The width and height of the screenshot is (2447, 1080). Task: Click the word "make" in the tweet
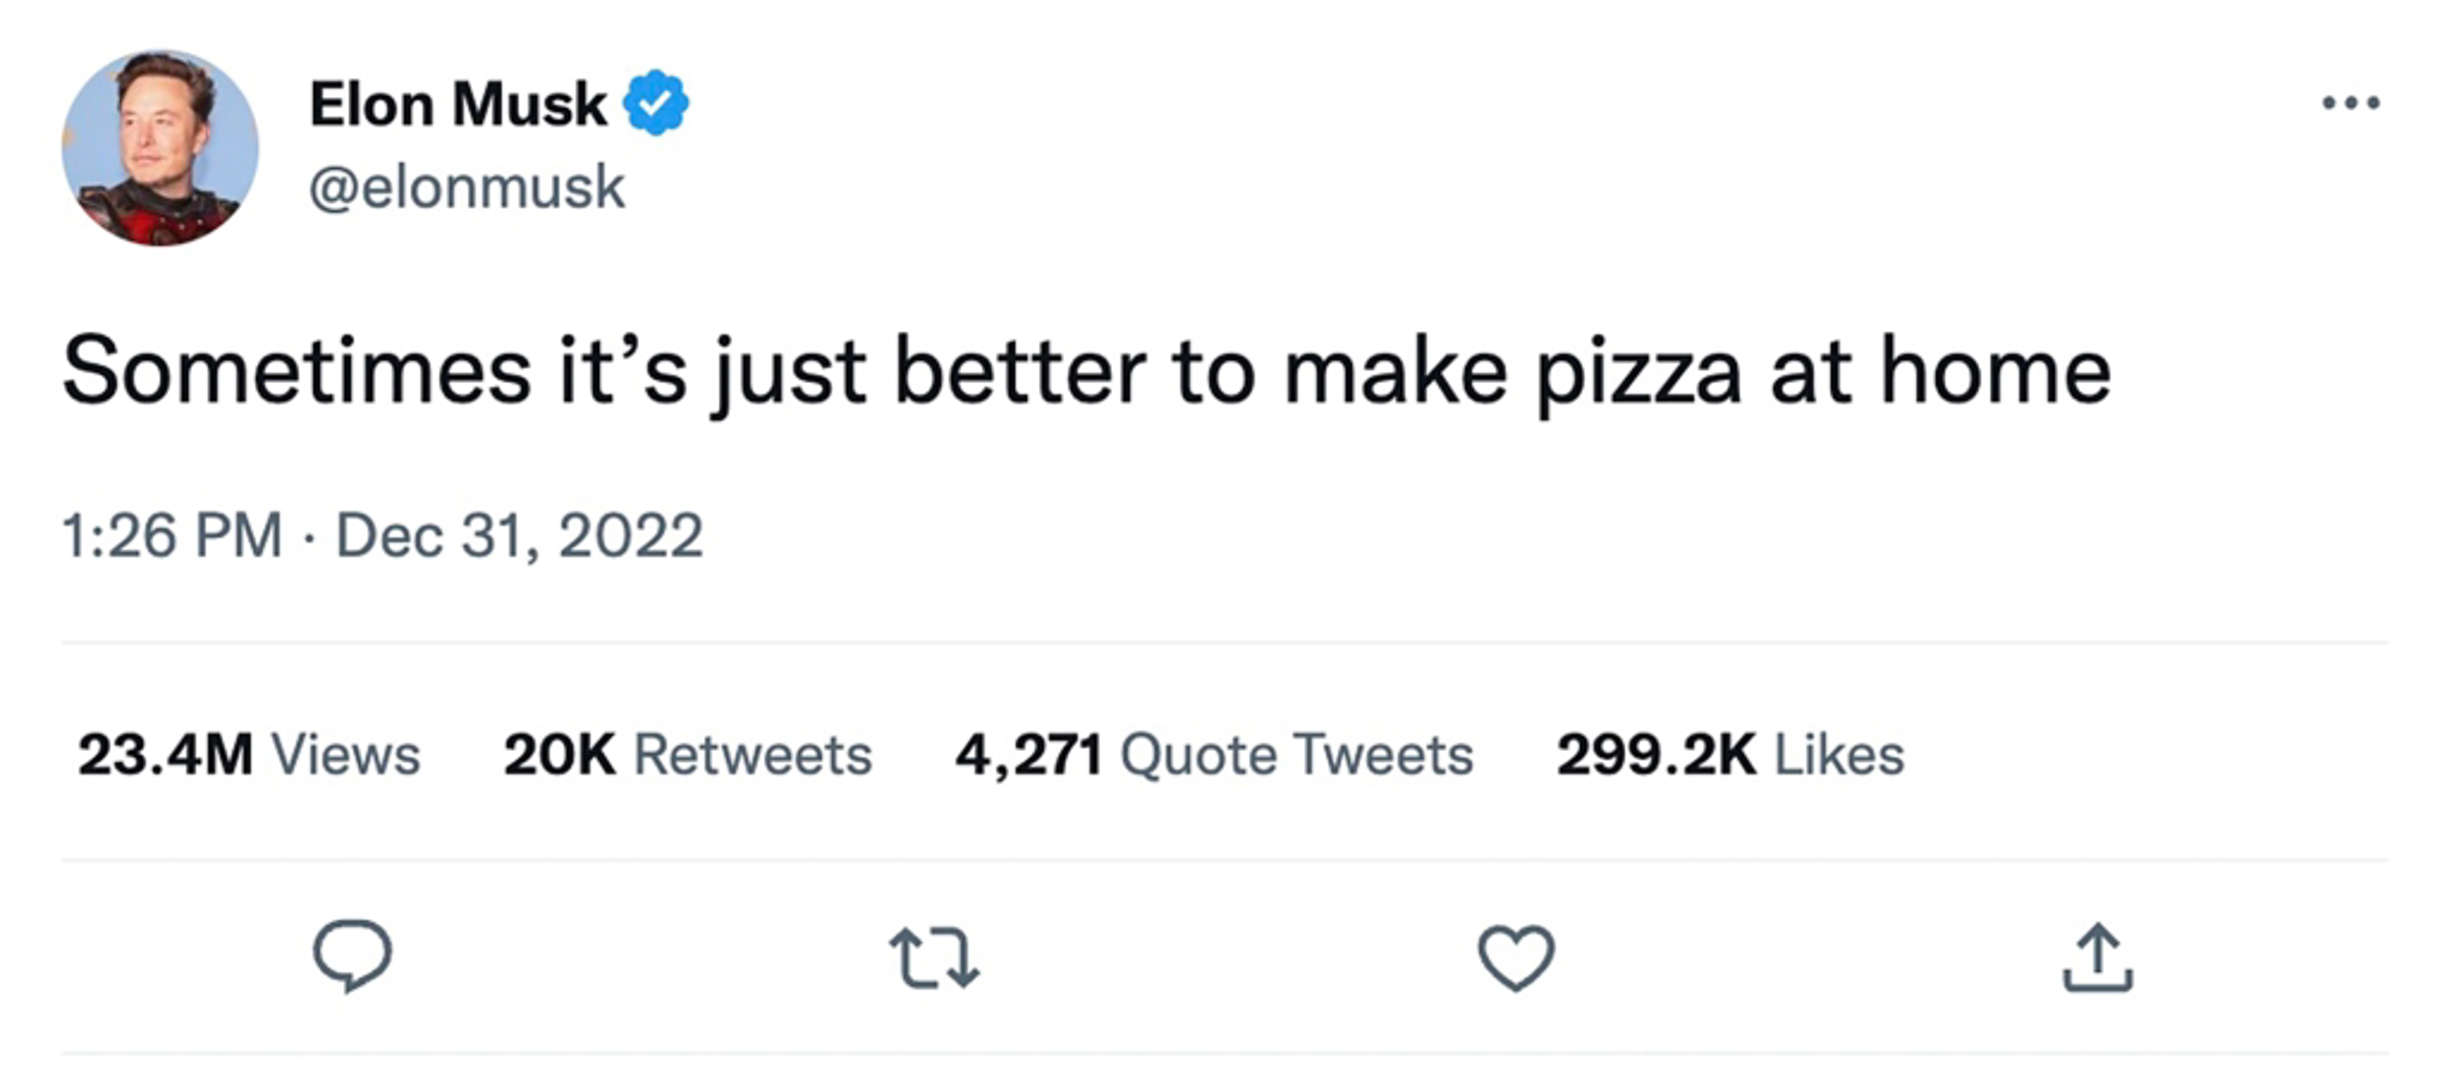coord(1395,372)
